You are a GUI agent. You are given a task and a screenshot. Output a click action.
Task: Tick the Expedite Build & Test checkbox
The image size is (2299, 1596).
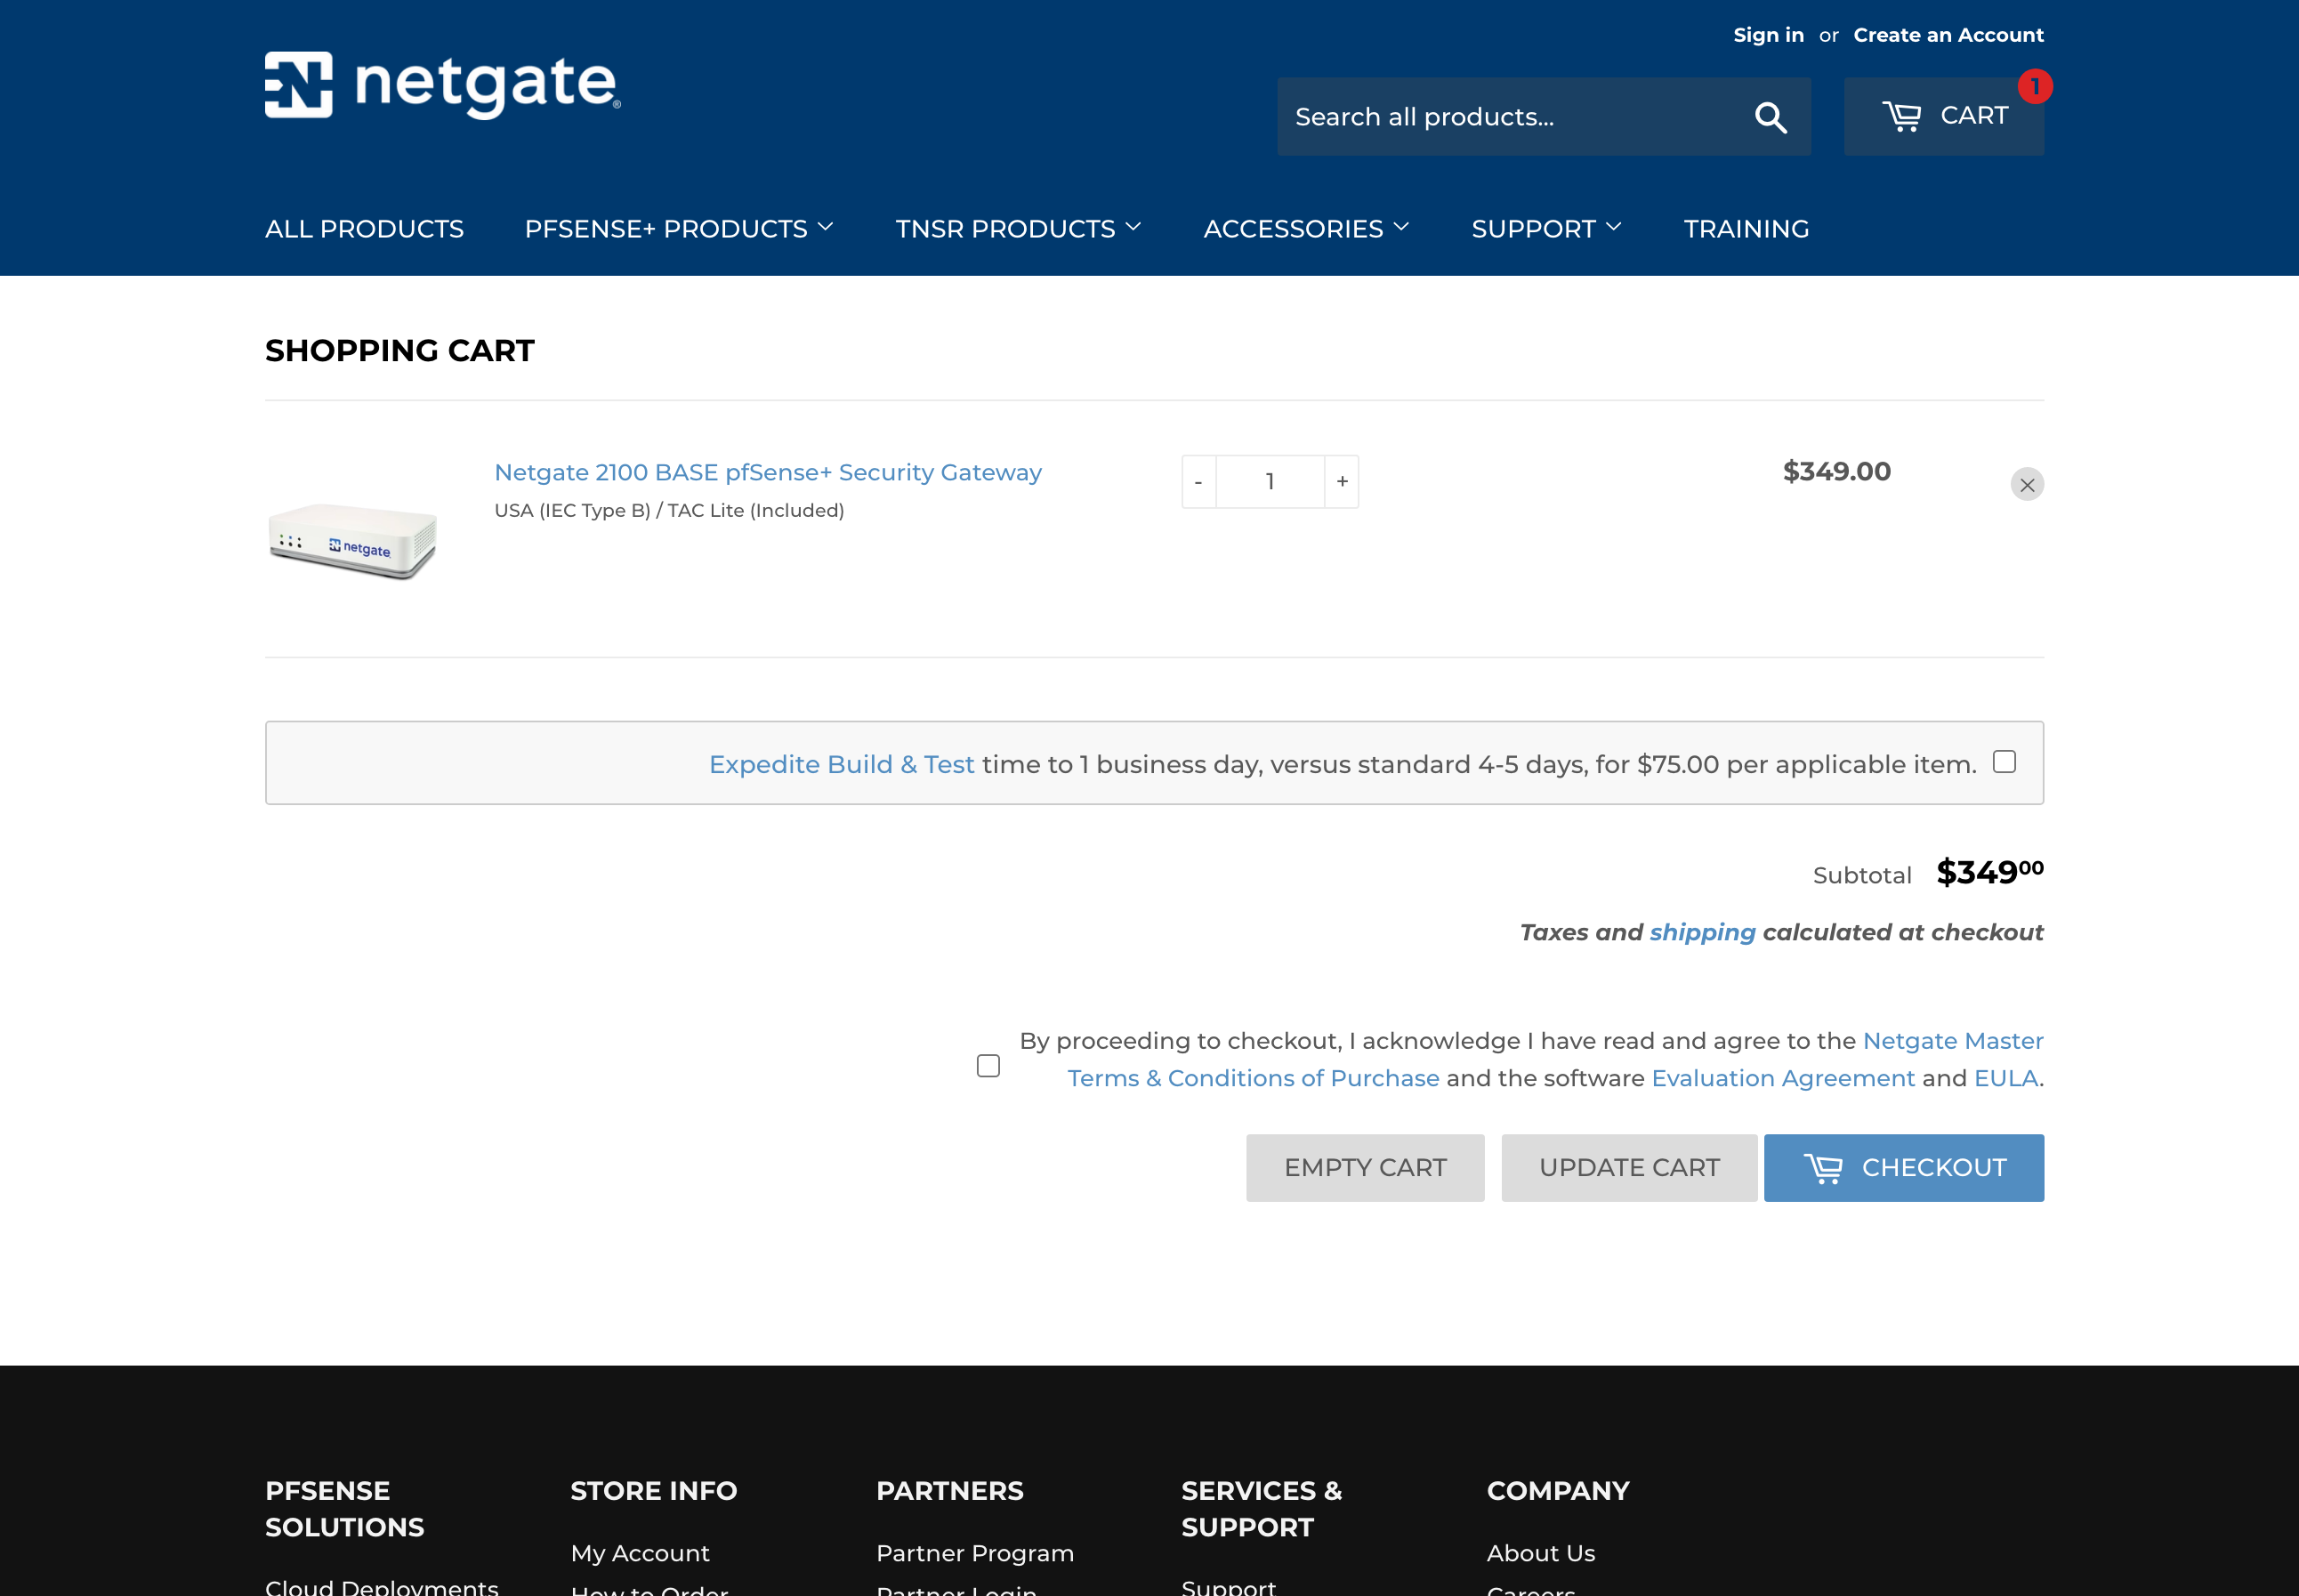point(2003,762)
